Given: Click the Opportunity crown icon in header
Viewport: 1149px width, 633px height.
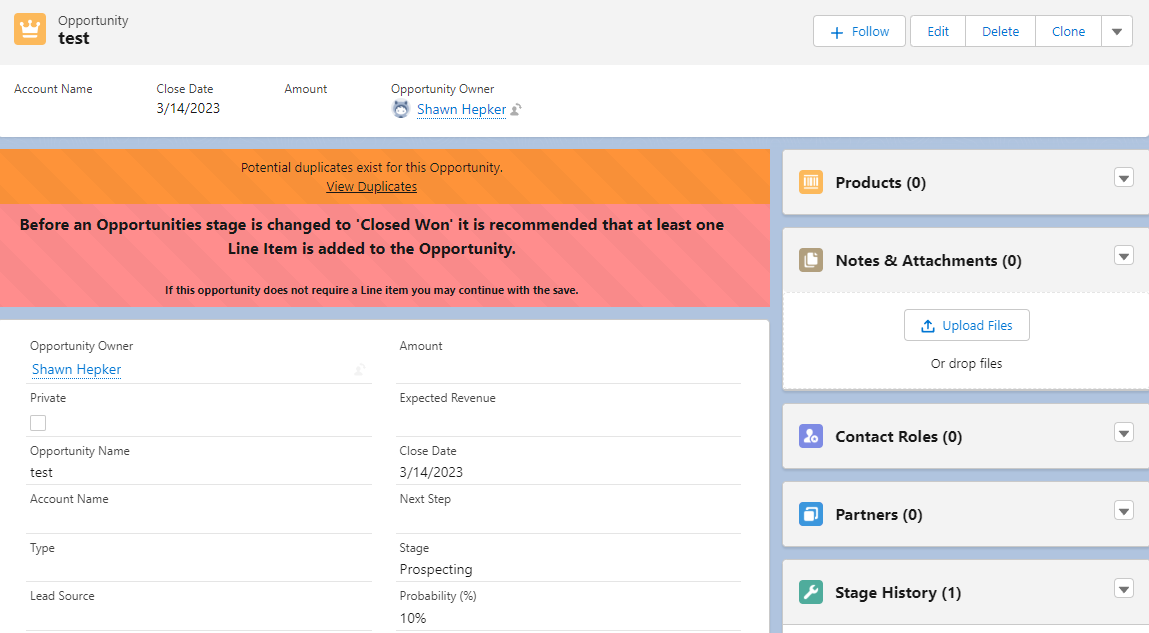Looking at the screenshot, I should [30, 30].
